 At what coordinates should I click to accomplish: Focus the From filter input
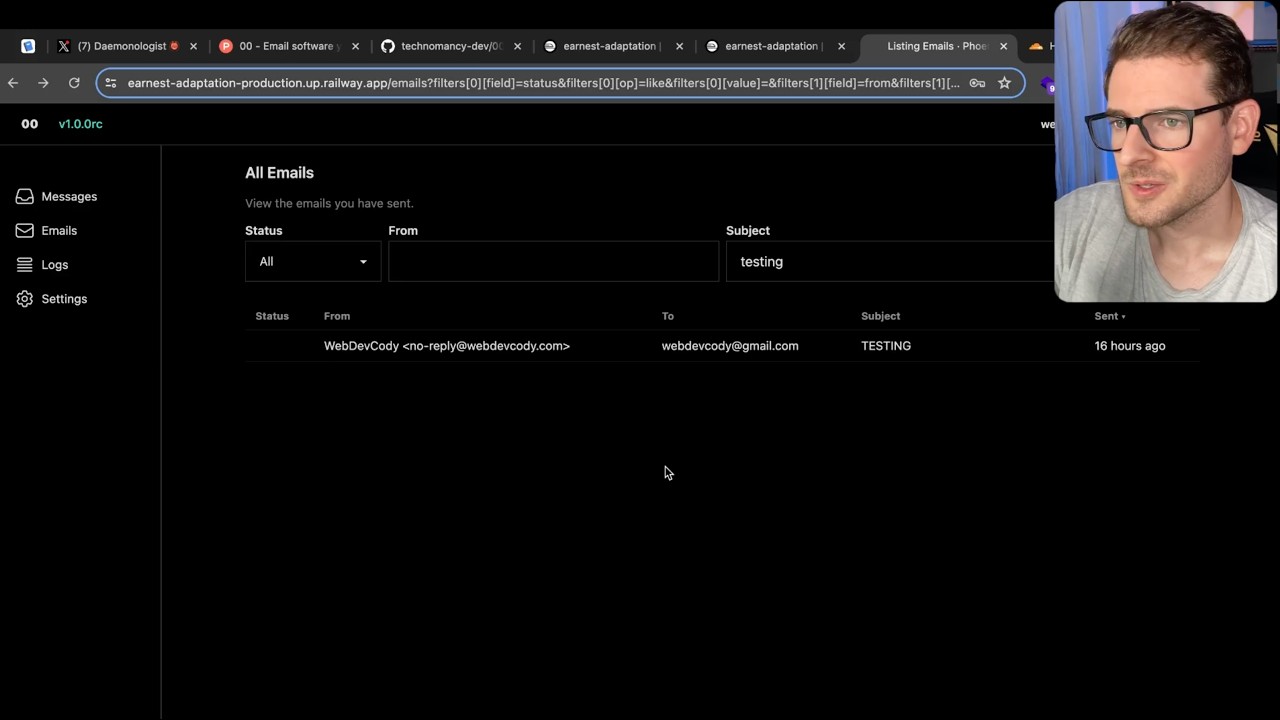[553, 262]
